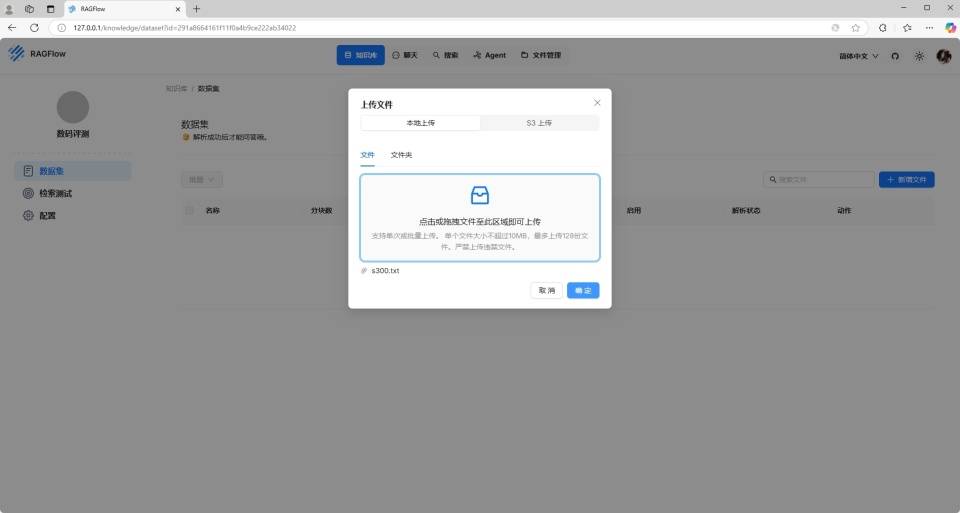The image size is (960, 513).
Task: Open the 简体中文 language dropdown
Action: coord(858,56)
